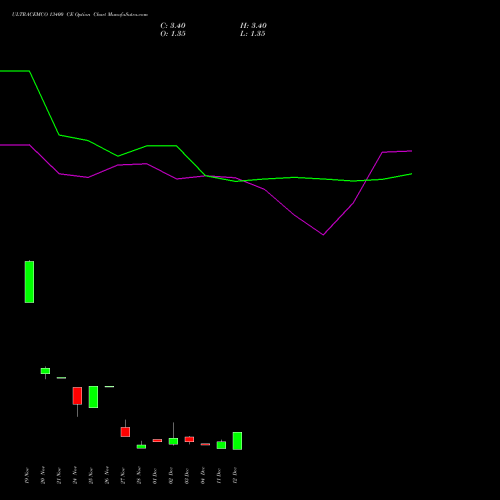Click the "04 Dec" date label
Viewport: 500px width, 500px height.
(x=203, y=475)
